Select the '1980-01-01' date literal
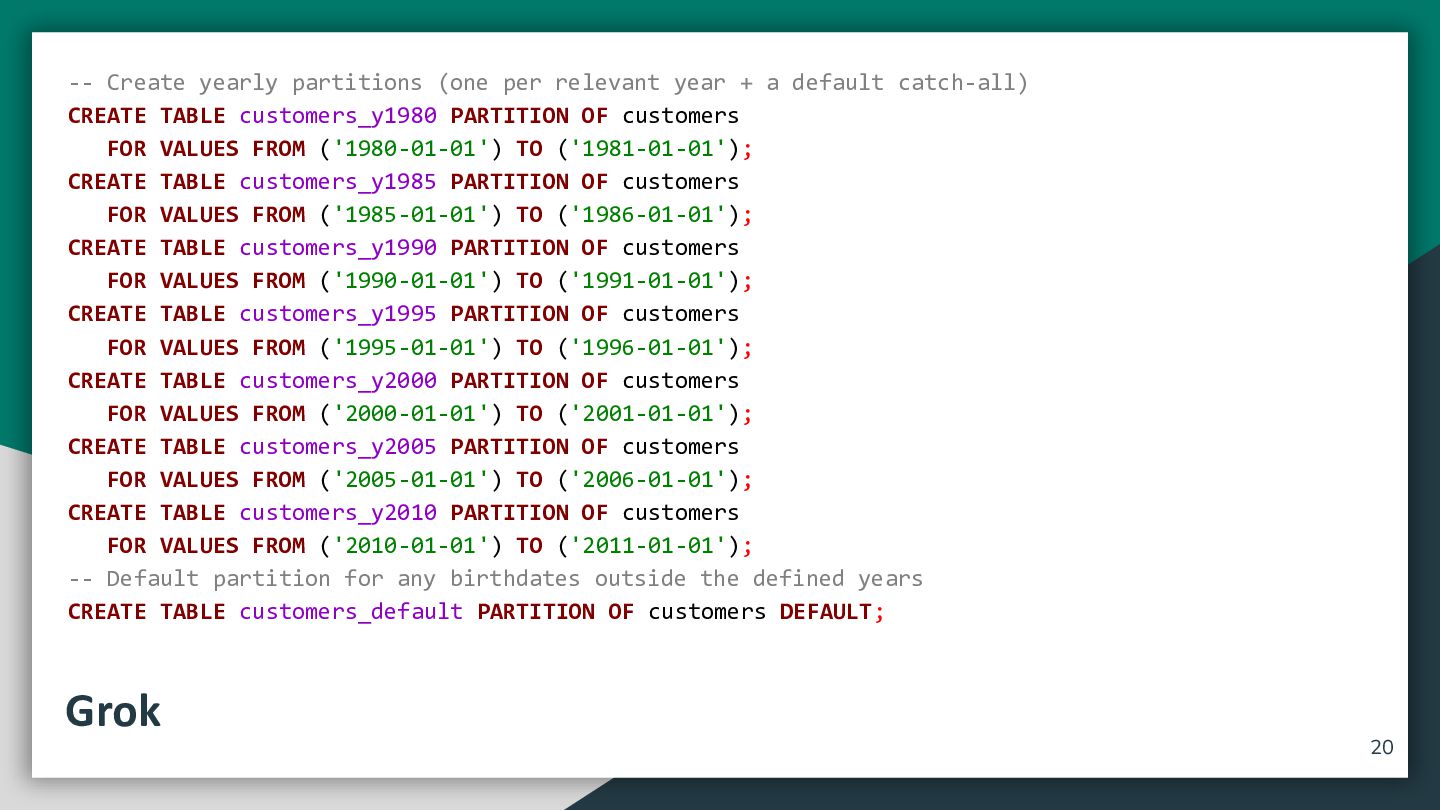This screenshot has width=1440, height=810. 411,149
